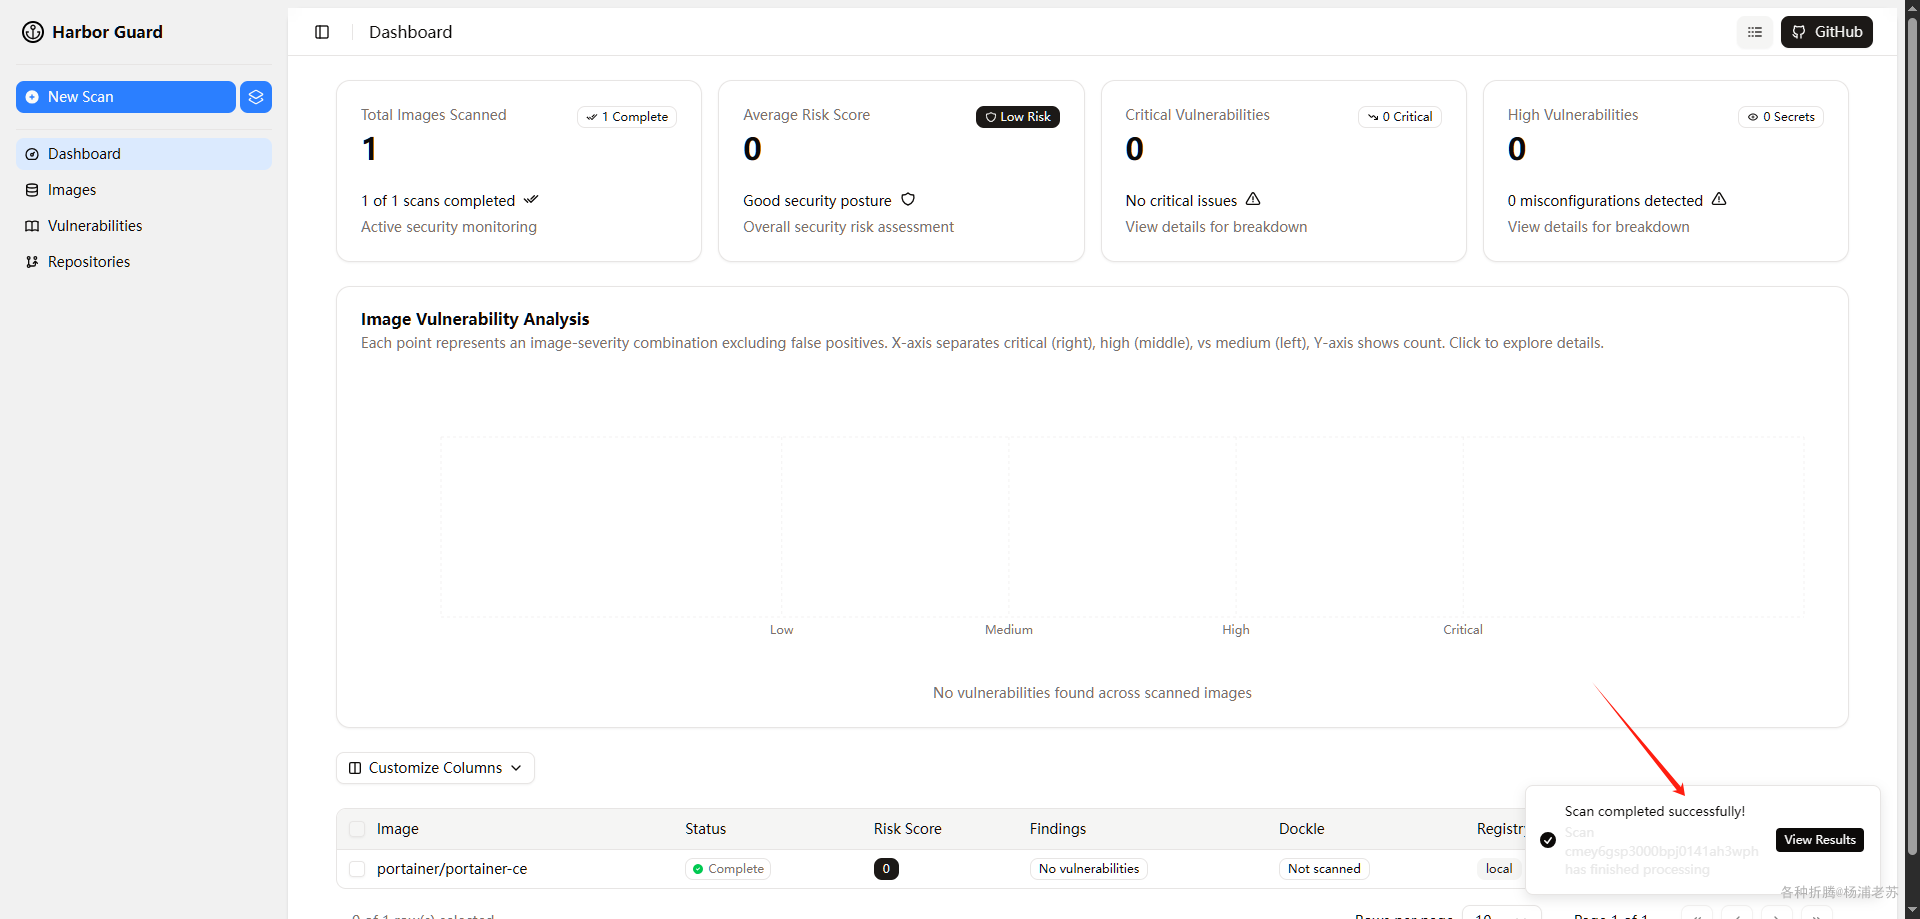The image size is (1920, 919).
Task: Click the green Complete status badge
Action: pyautogui.click(x=728, y=869)
